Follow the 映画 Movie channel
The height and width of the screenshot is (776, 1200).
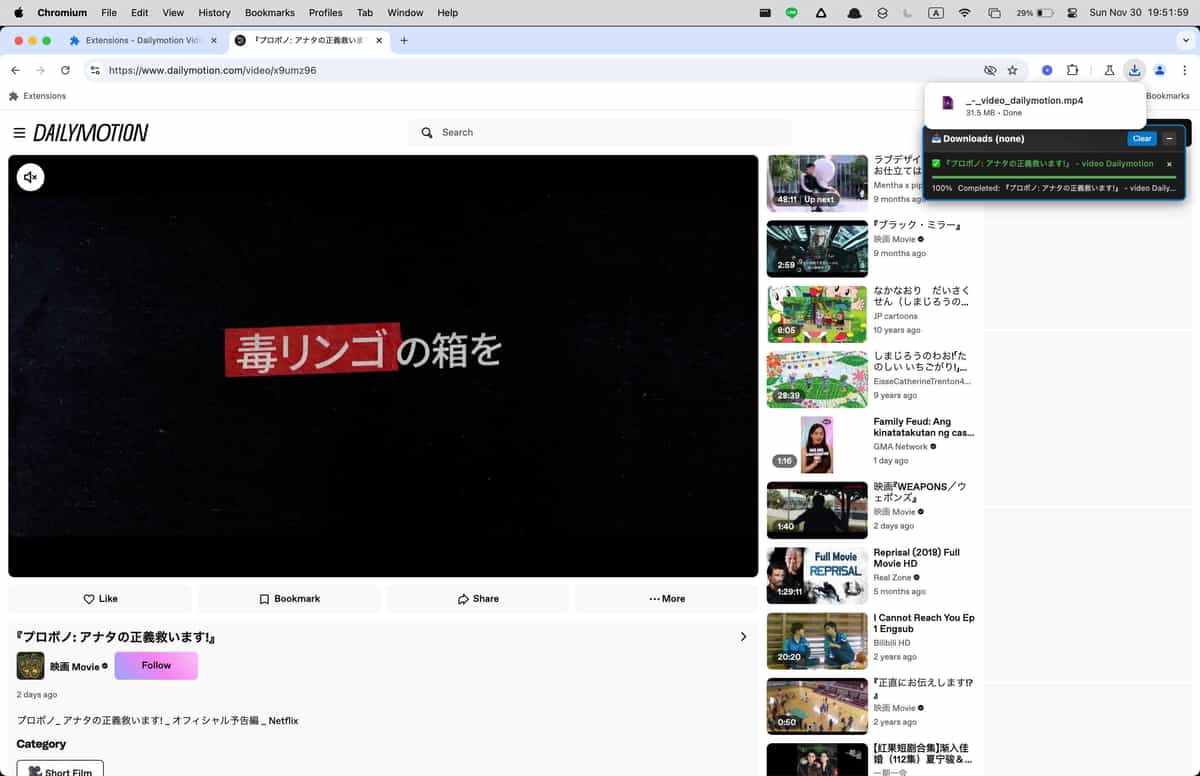coord(156,665)
